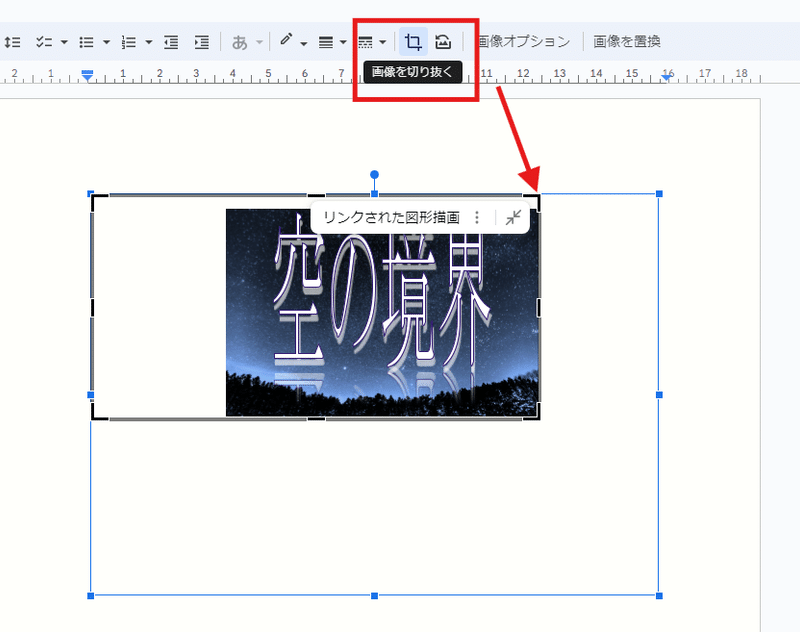The image size is (800, 632).
Task: Click the numbered list icon
Action: (x=129, y=42)
